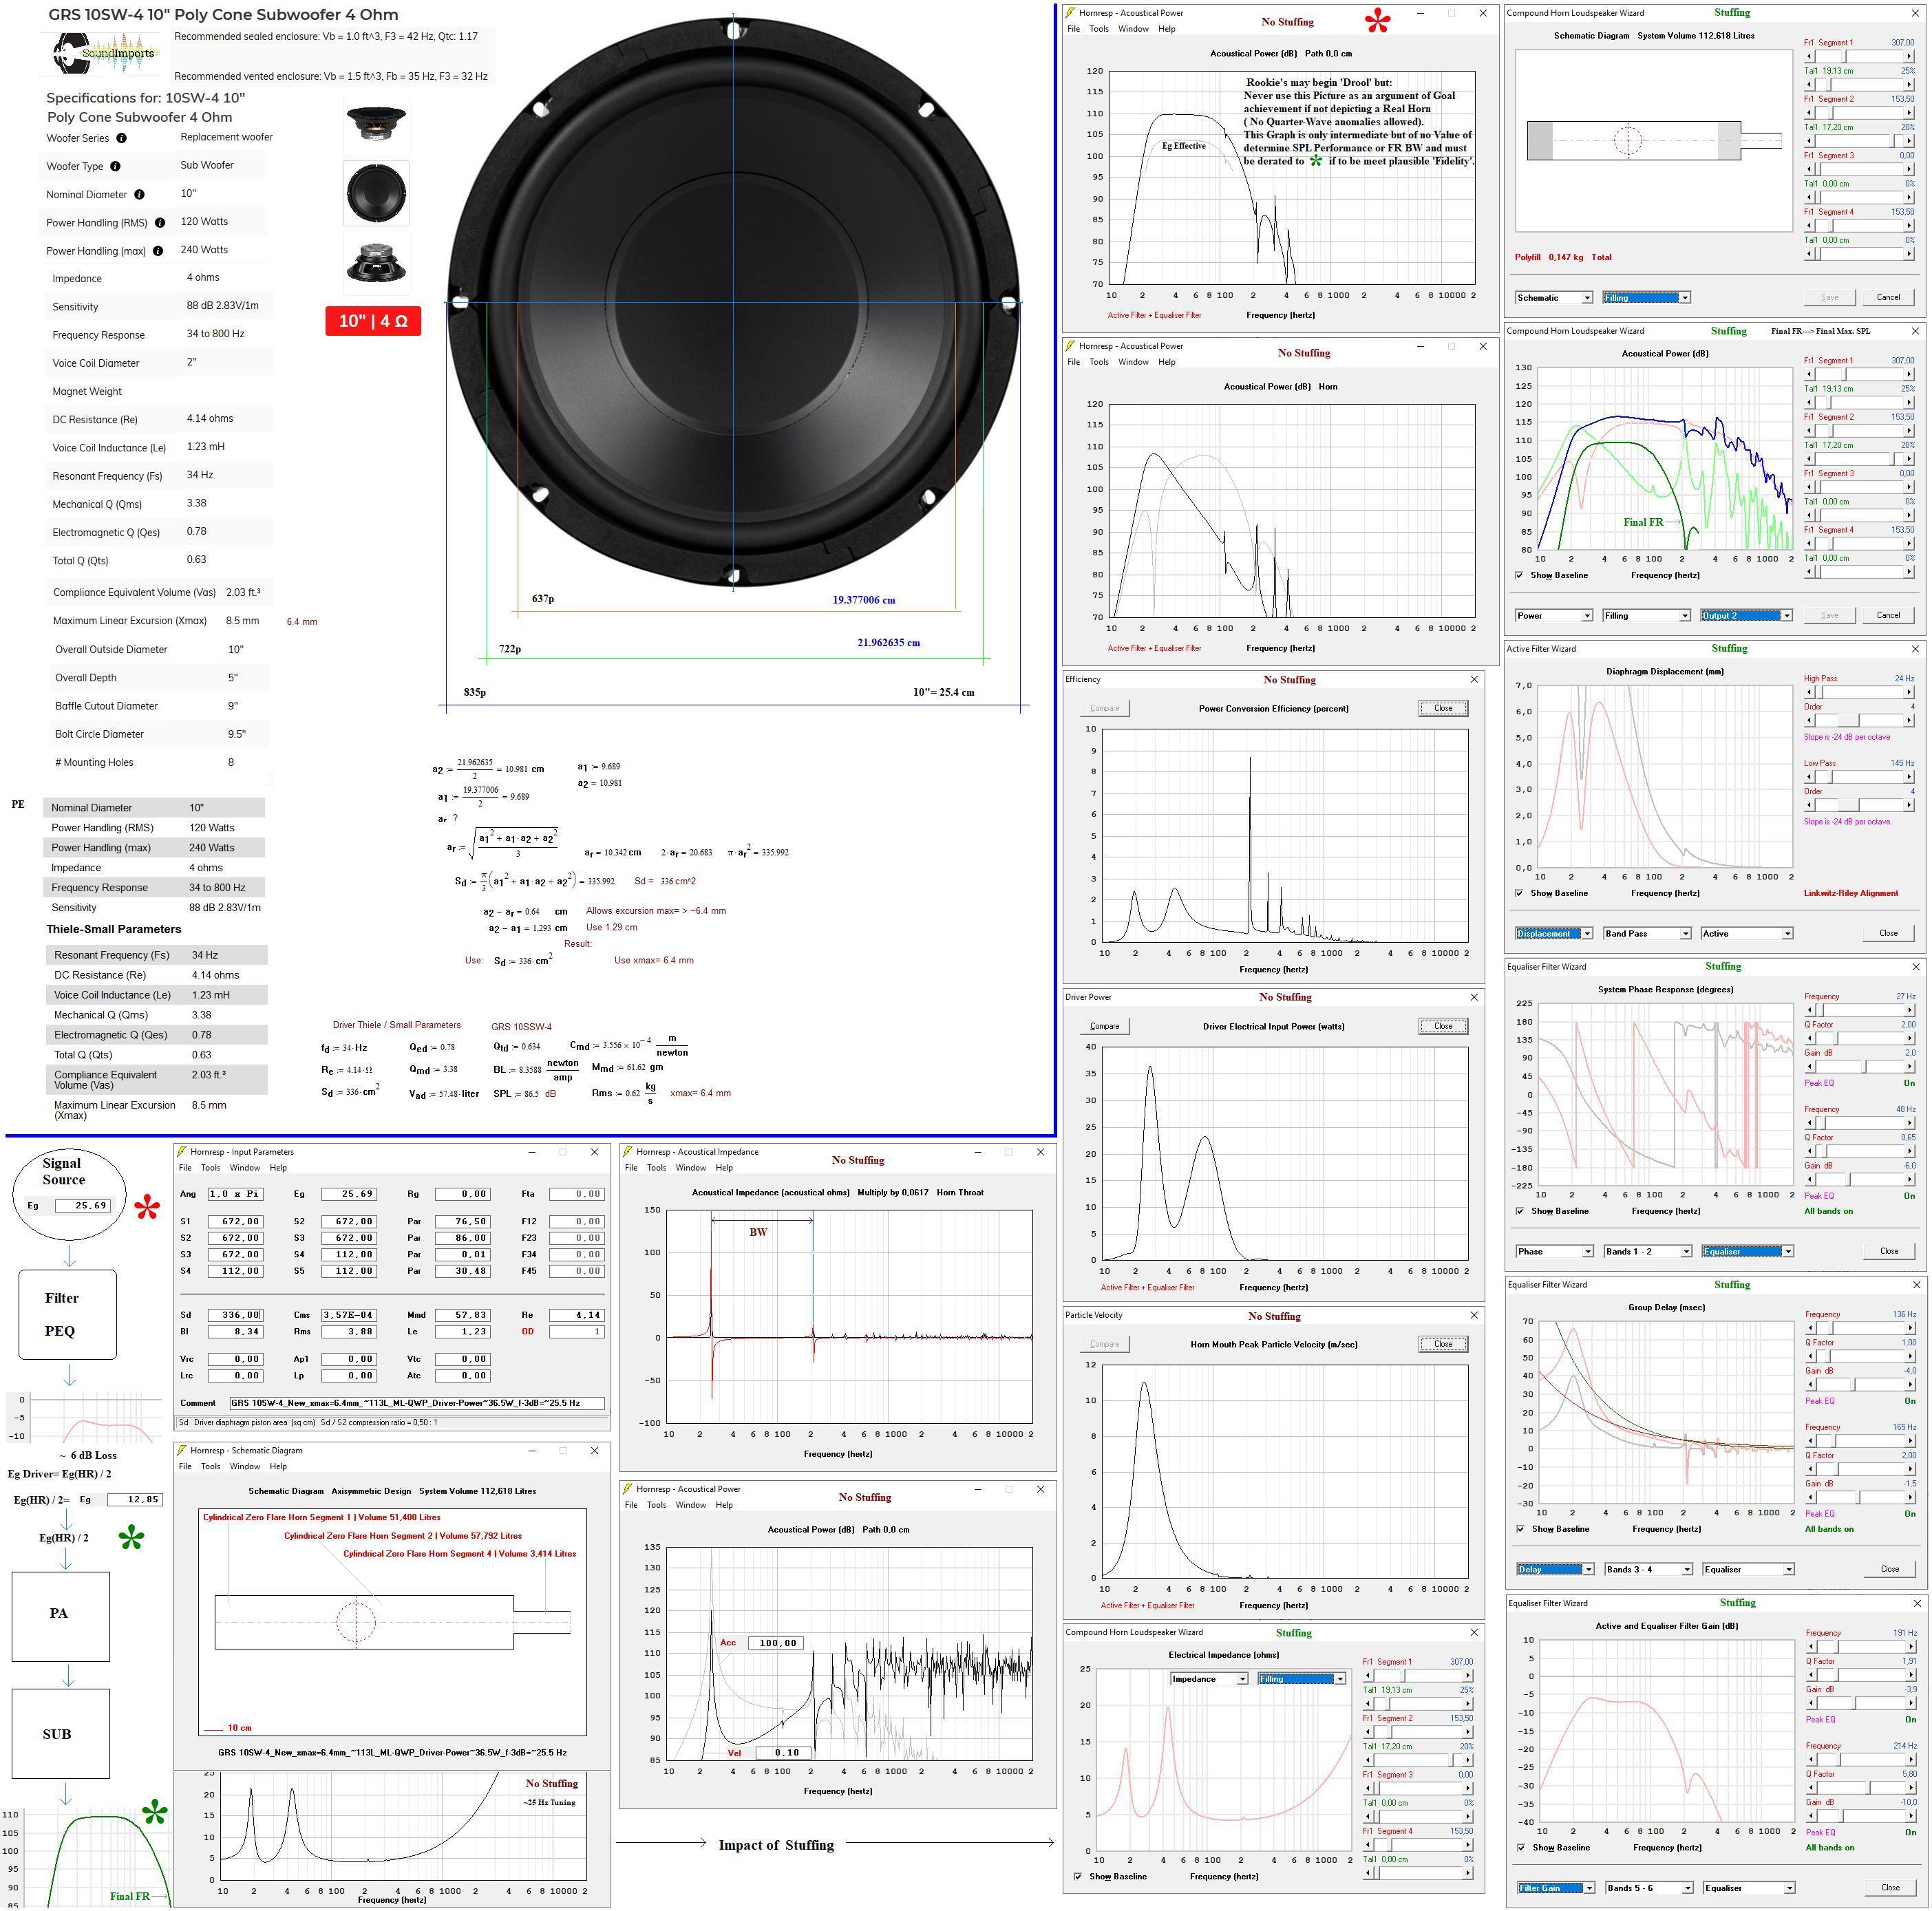Click the Power Handling (RMS) info icon
Viewport: 1932px width, 1911px height.
click(160, 223)
